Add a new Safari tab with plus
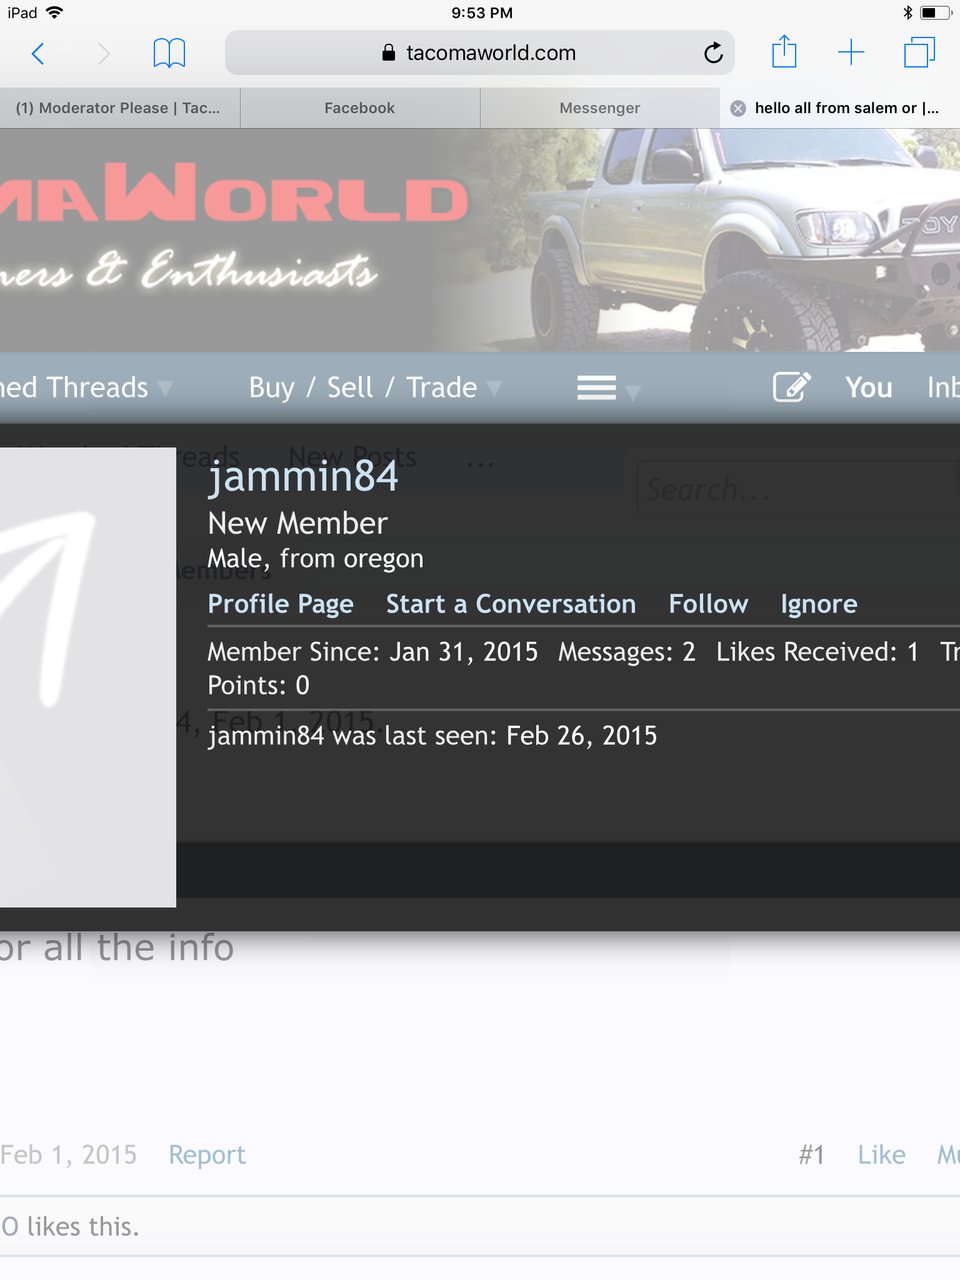The height and width of the screenshot is (1280, 960). click(x=851, y=52)
